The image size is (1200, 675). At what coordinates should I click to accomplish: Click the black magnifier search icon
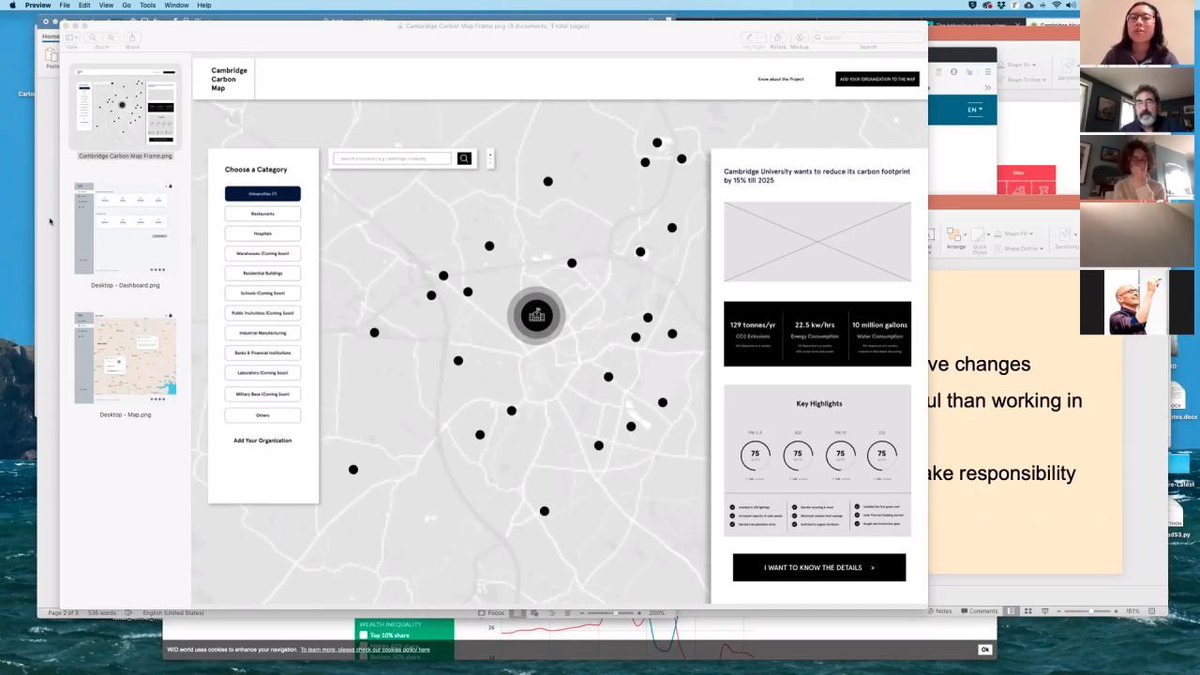point(464,158)
